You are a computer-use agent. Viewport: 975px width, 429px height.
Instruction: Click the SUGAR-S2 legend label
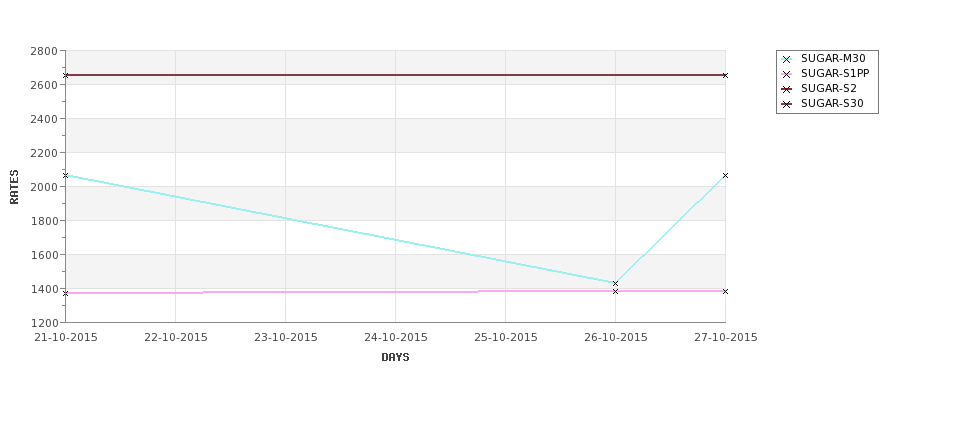[828, 88]
